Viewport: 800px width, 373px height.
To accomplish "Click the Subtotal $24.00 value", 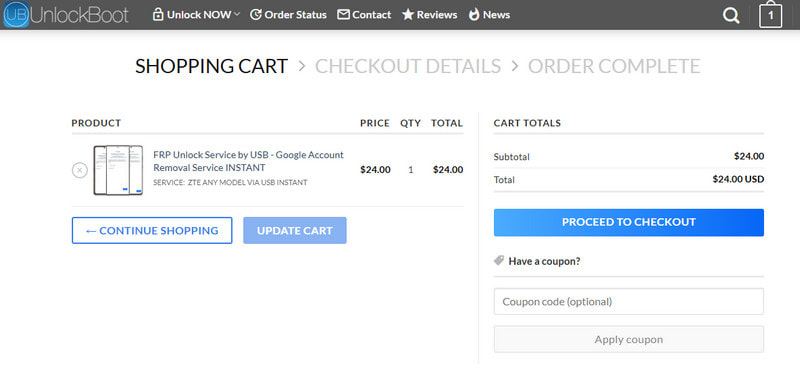I will click(x=749, y=157).
